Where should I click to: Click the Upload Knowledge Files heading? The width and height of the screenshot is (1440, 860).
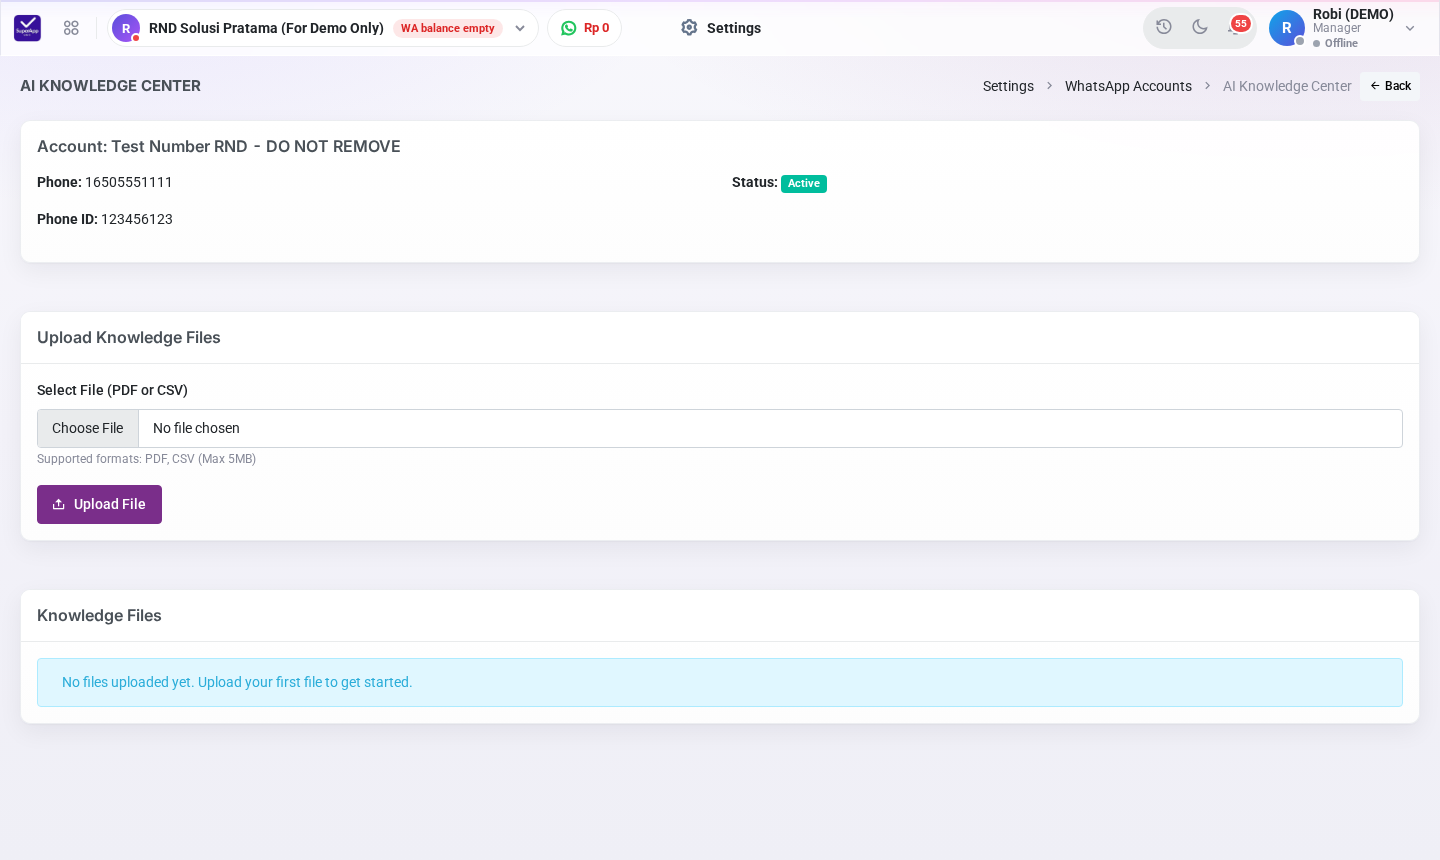click(129, 338)
